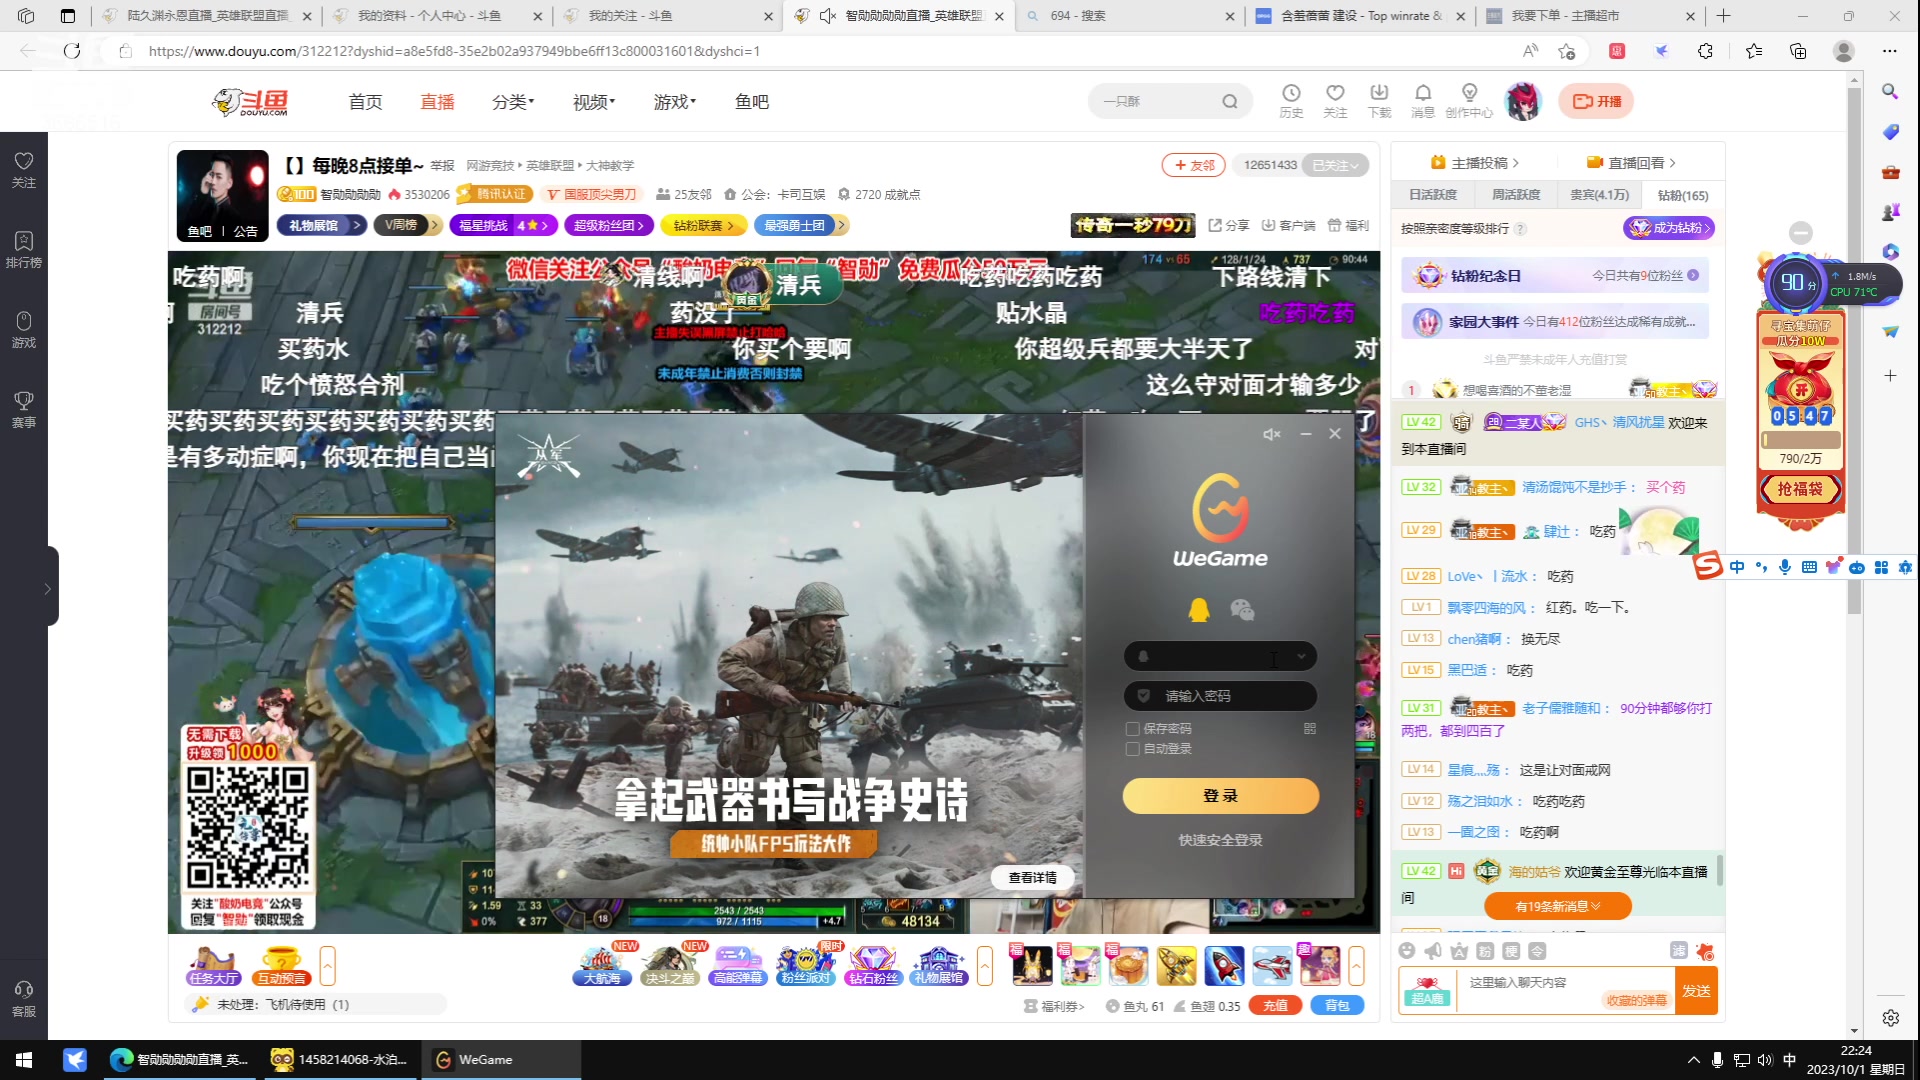
Task: Click 充值 recharge button
Action: pyautogui.click(x=1276, y=1006)
